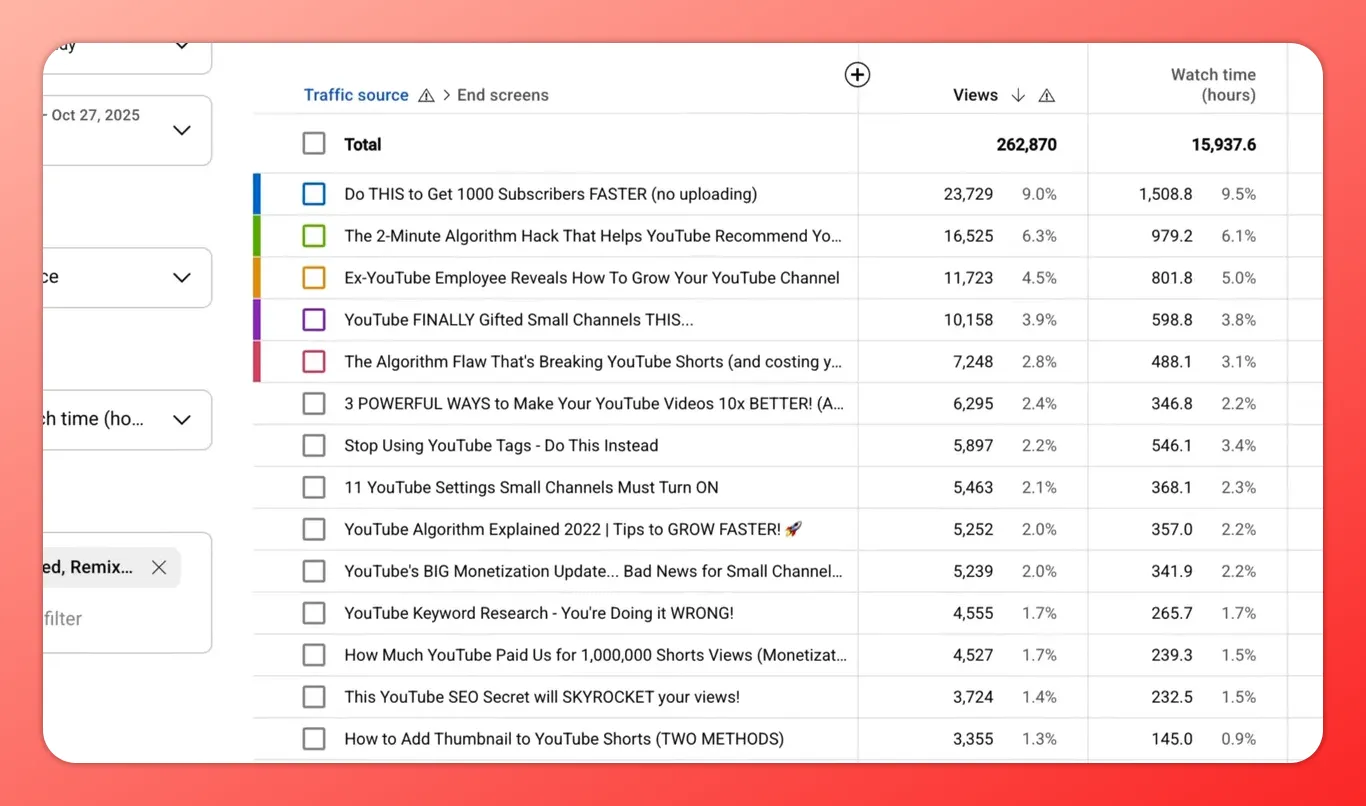Open video 'Ex-YouTube Employee Reveals How To Grow'
The image size is (1366, 806).
pos(592,278)
